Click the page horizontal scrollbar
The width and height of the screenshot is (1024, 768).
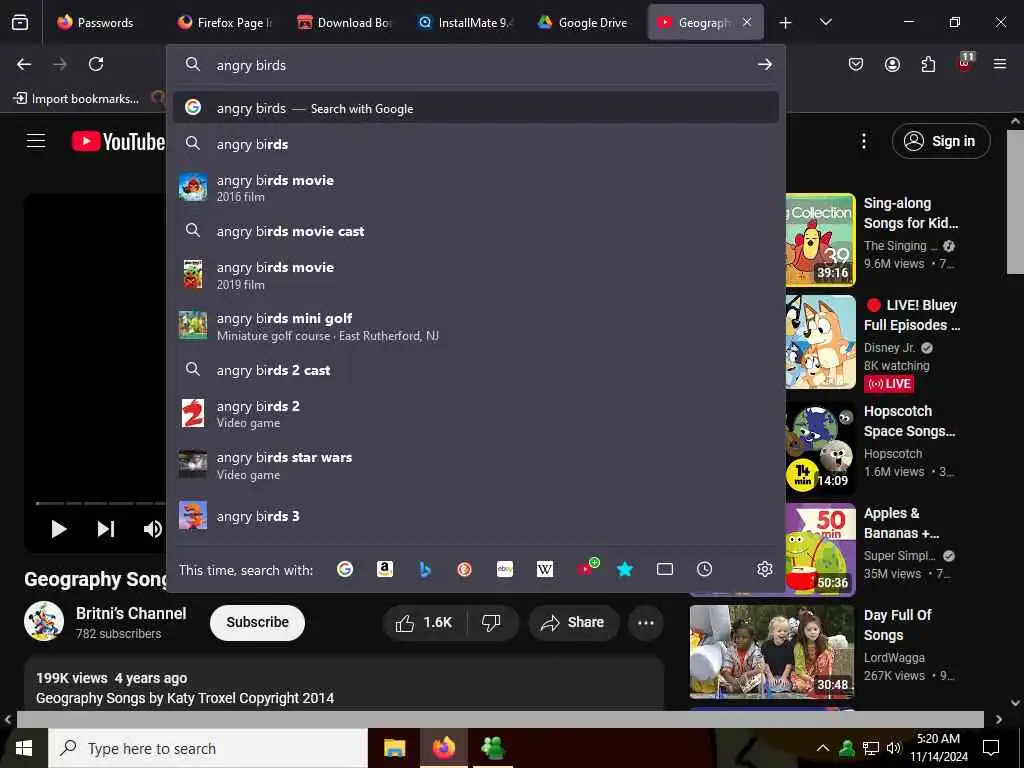[500, 720]
